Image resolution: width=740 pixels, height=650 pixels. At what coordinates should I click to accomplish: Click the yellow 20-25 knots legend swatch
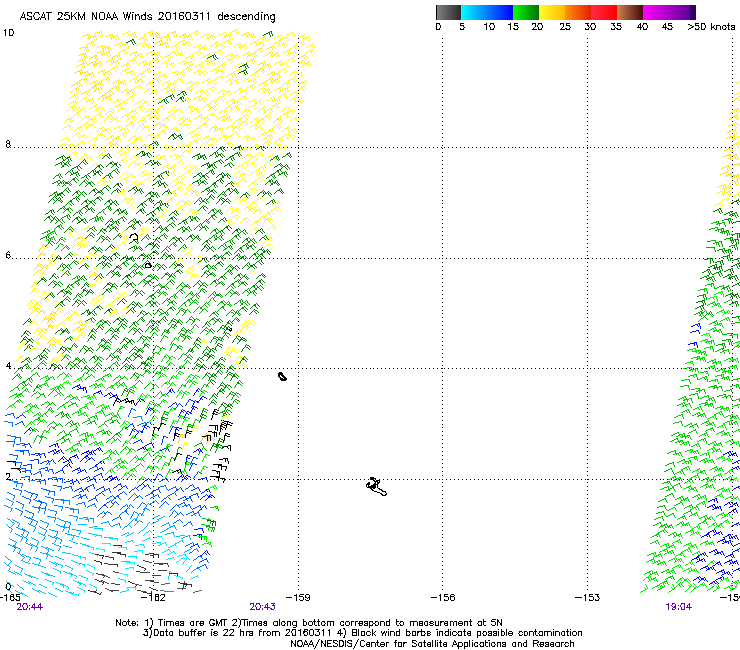[x=552, y=12]
